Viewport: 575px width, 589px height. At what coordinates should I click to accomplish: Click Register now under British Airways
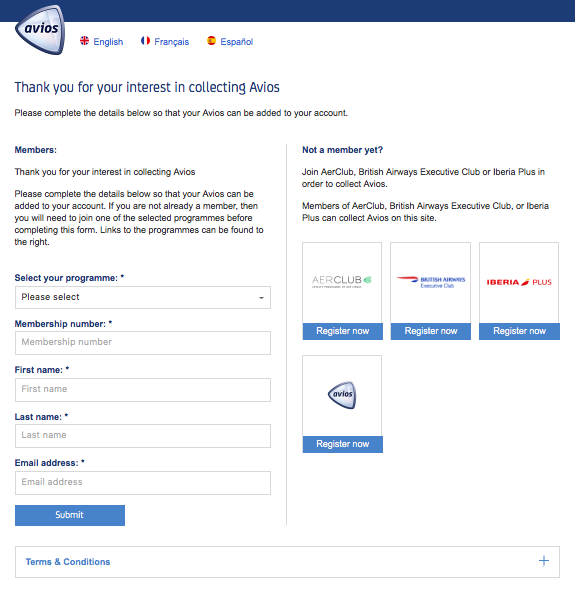[x=431, y=331]
